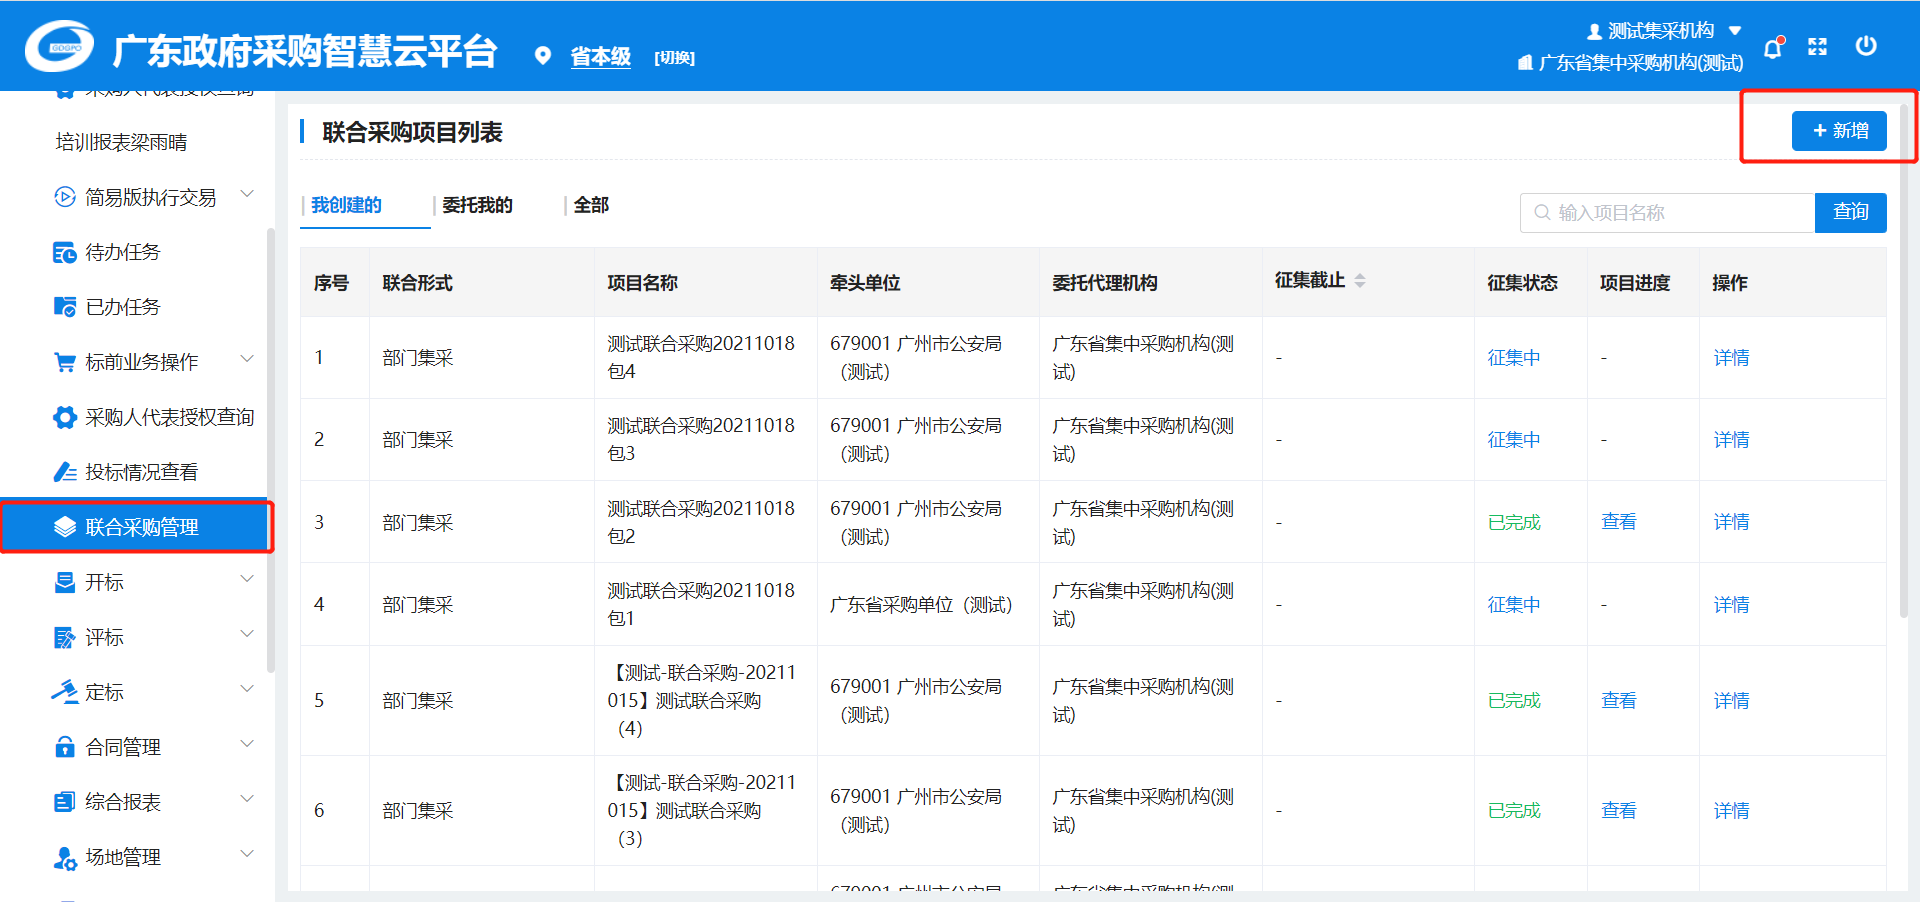Viewport: 1920px width, 902px height.
Task: Click the location pin icon in header
Action: [543, 56]
